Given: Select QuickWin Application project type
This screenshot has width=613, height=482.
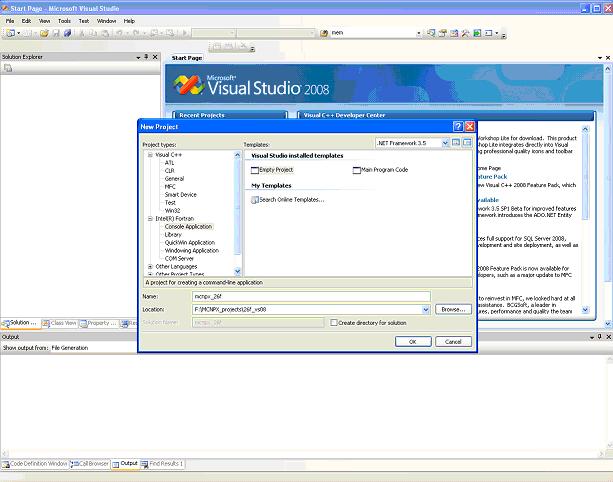Looking at the screenshot, I should pos(190,242).
